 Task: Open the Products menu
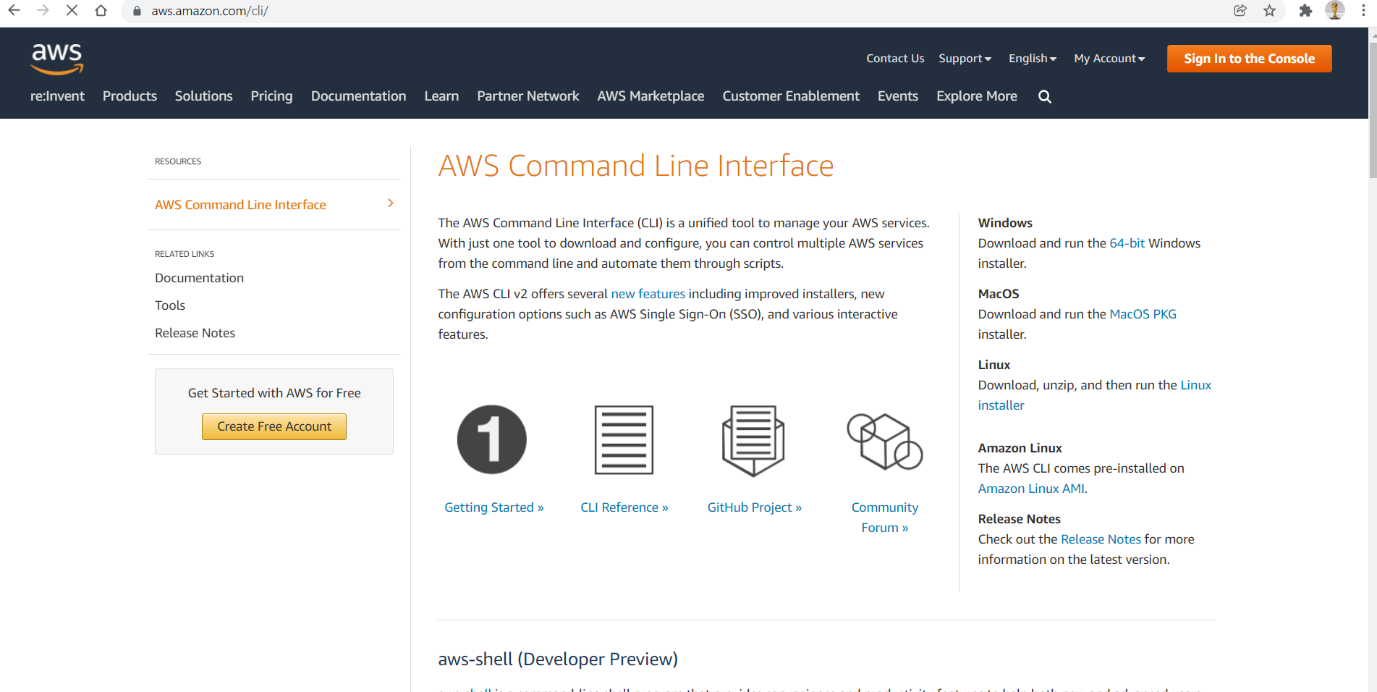tap(130, 96)
